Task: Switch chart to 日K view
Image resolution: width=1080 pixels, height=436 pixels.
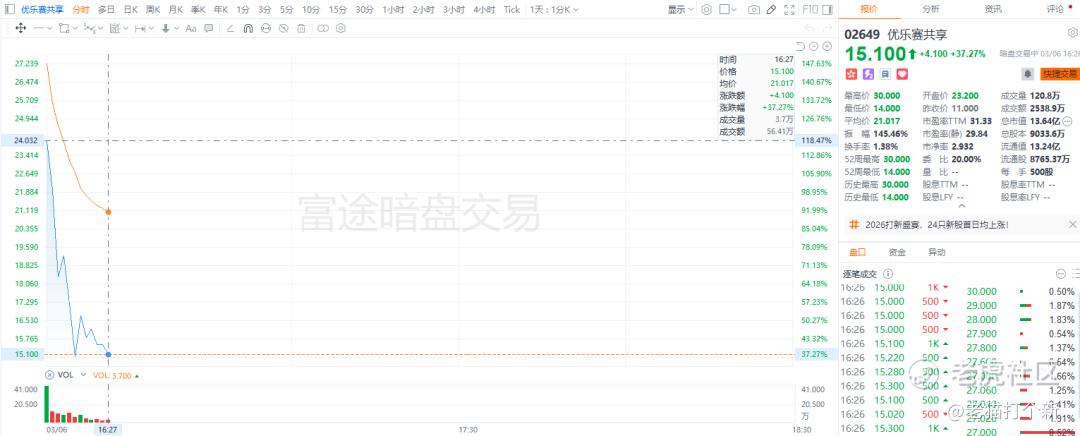Action: (x=130, y=10)
